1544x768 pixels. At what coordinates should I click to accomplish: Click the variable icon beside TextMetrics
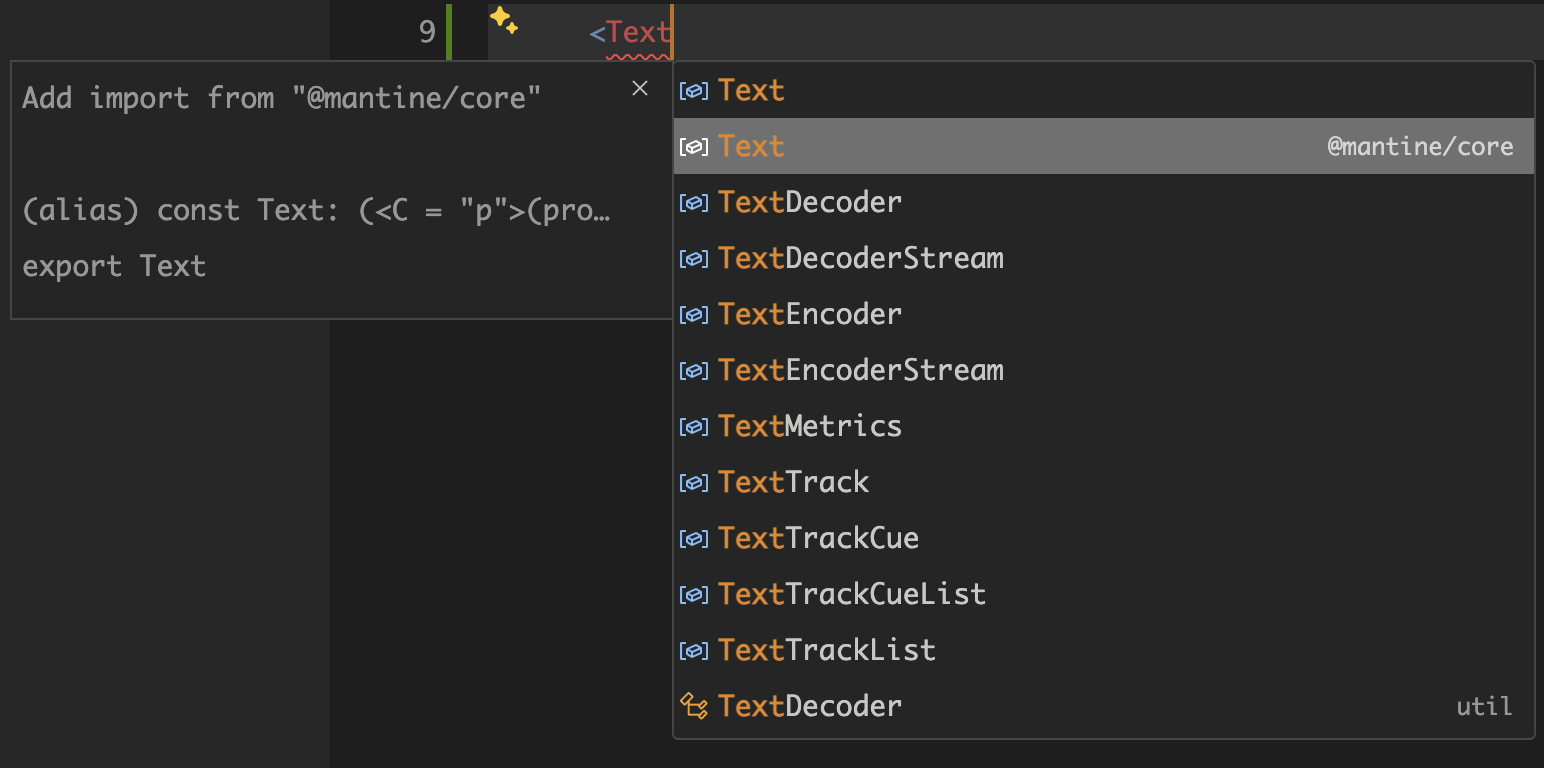point(692,427)
